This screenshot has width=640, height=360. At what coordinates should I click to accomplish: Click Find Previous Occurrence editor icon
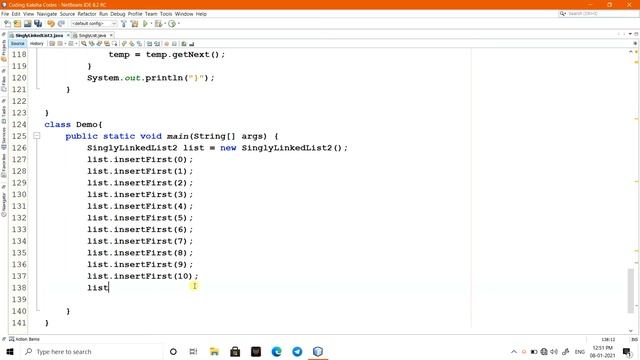point(92,44)
